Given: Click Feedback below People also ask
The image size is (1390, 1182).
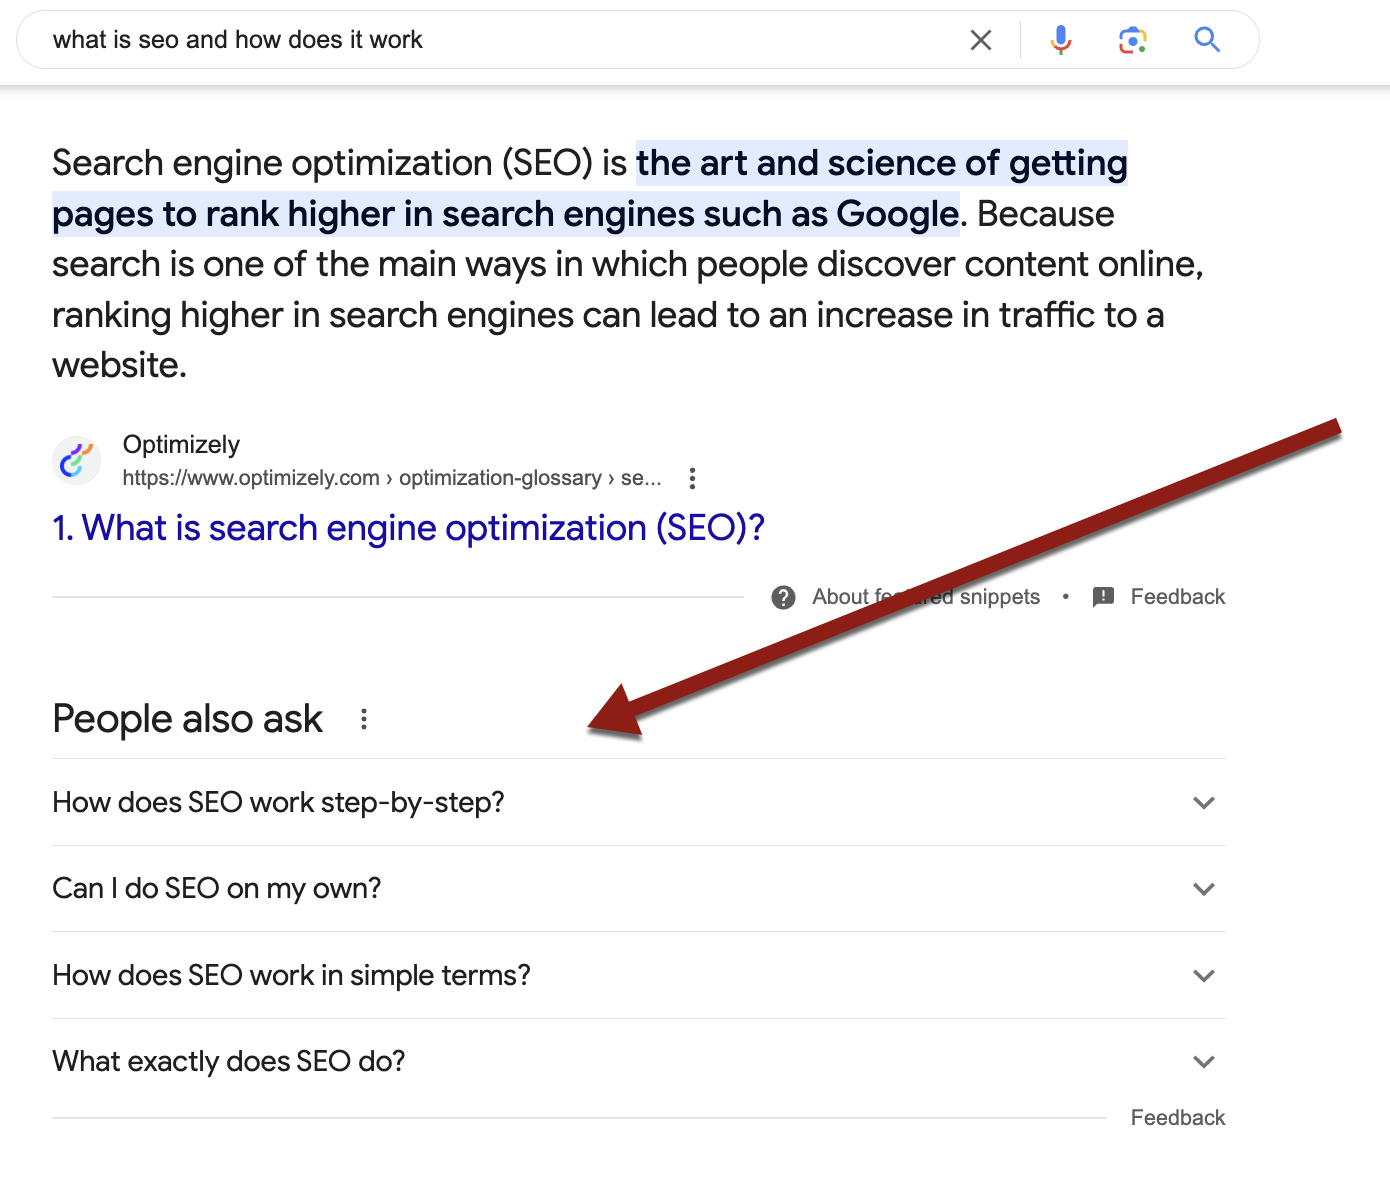Looking at the screenshot, I should coord(1177,1118).
